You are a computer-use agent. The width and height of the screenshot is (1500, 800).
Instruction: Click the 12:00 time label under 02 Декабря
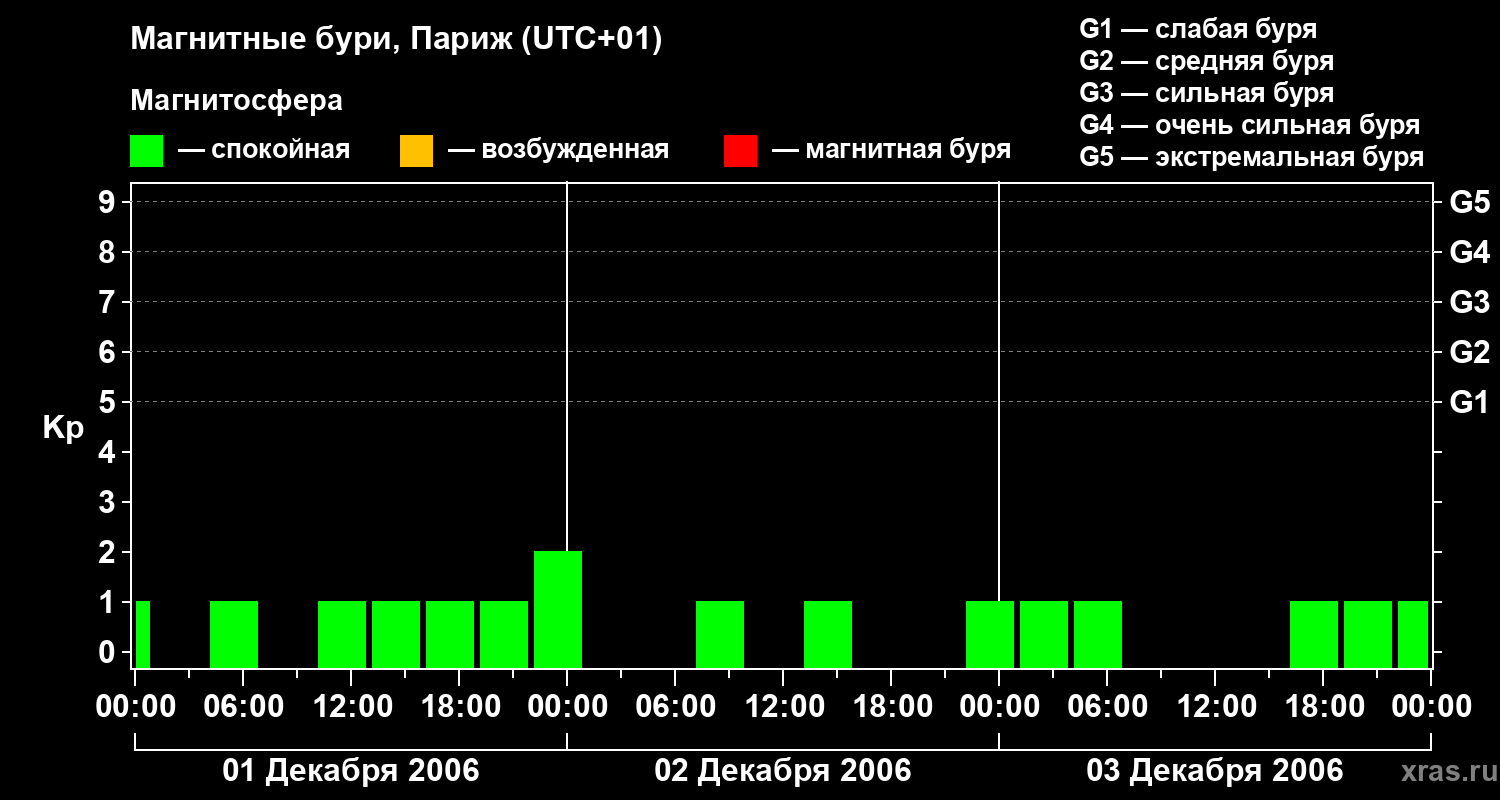(x=783, y=707)
